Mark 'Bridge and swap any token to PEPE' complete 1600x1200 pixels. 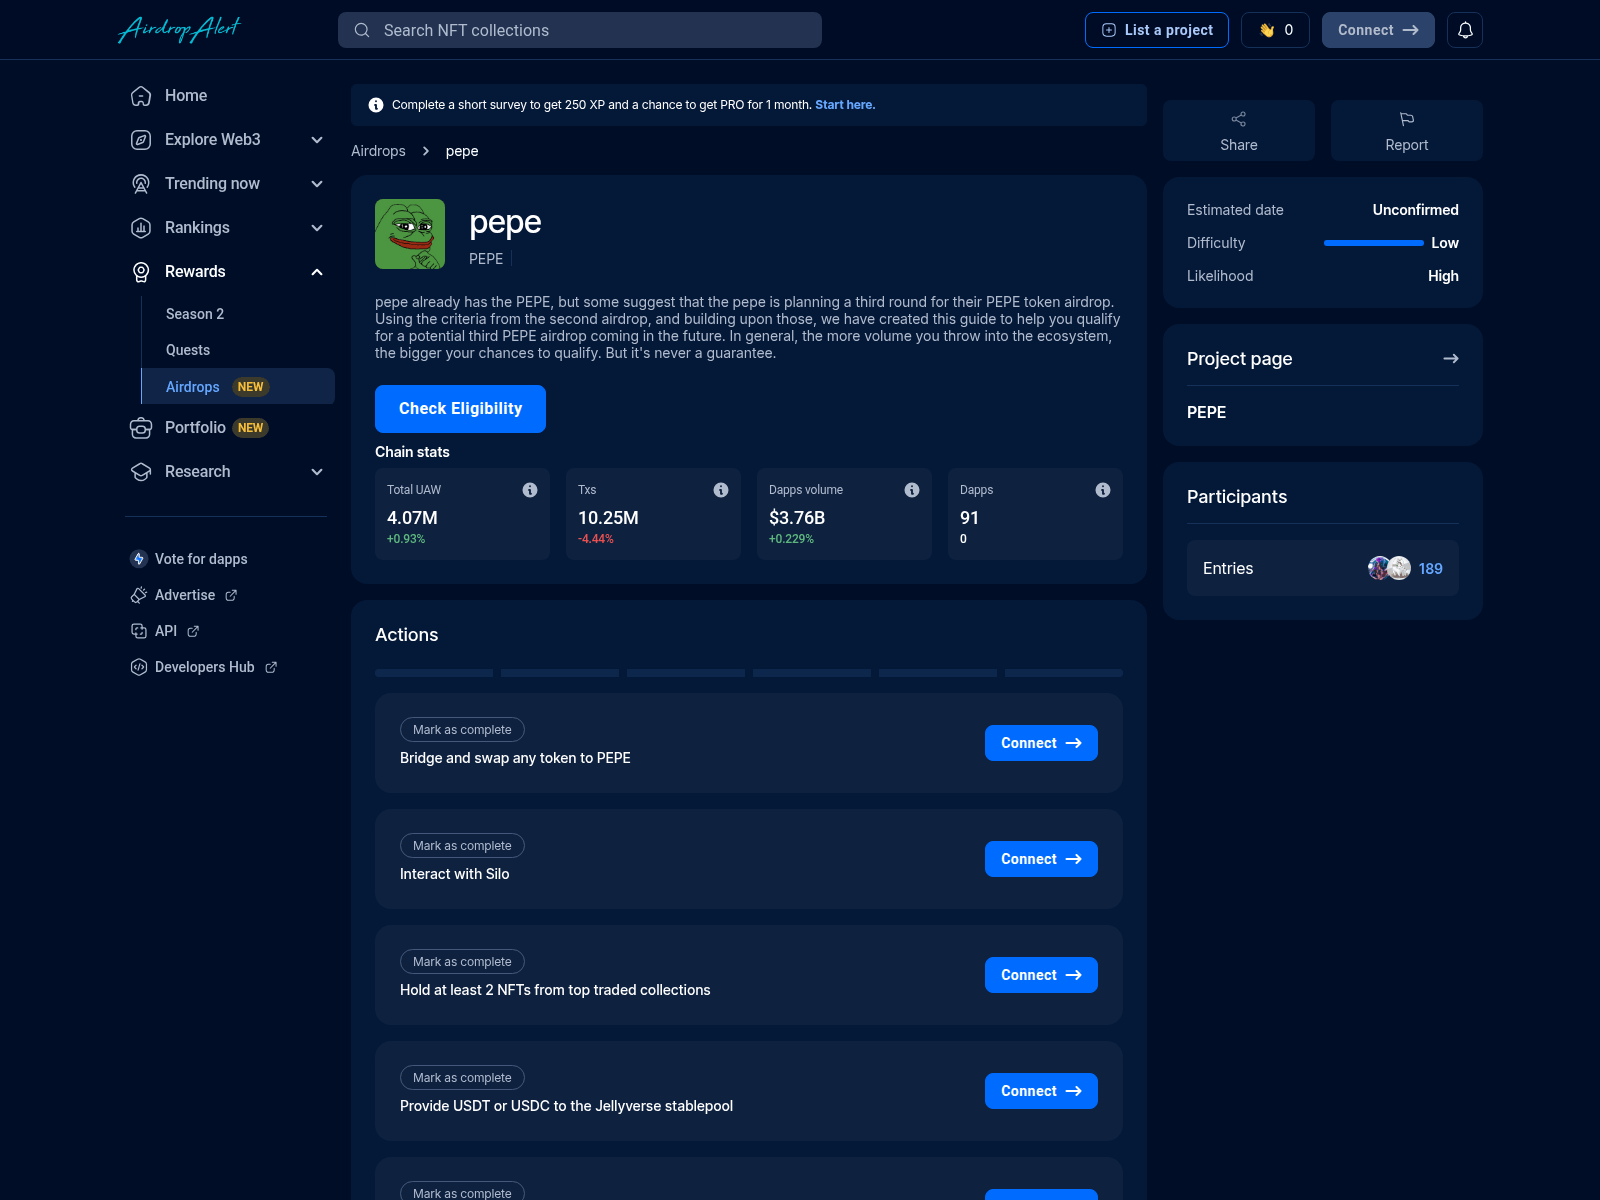pos(461,729)
